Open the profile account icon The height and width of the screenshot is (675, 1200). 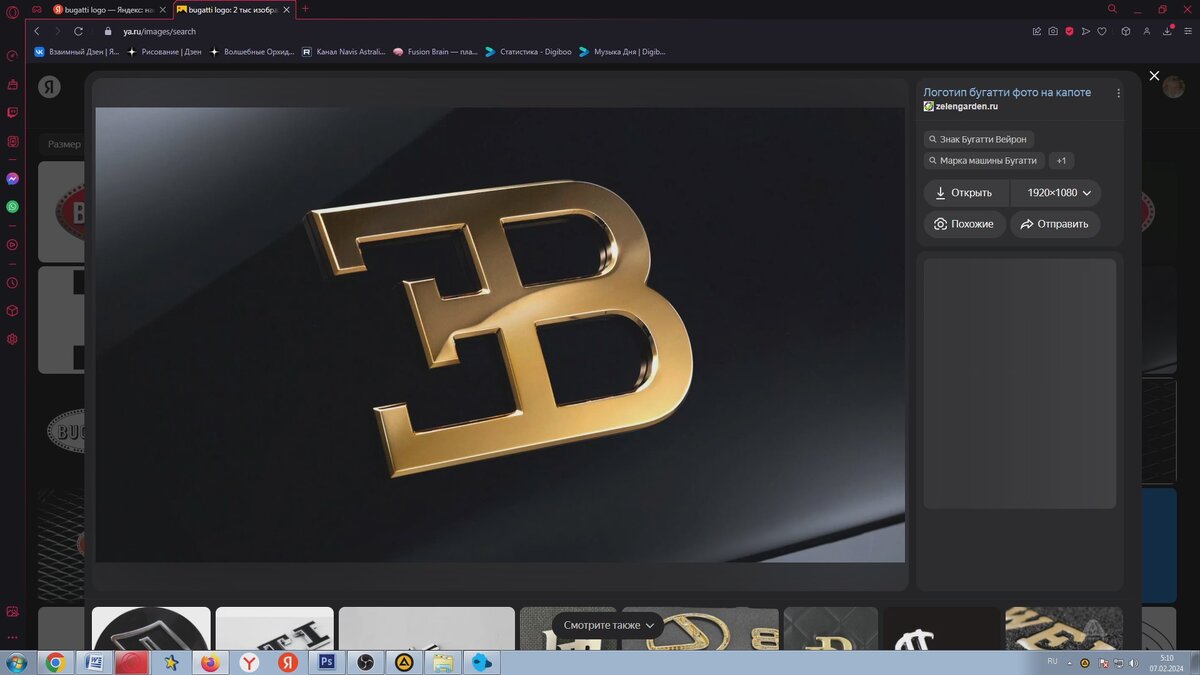1147,31
